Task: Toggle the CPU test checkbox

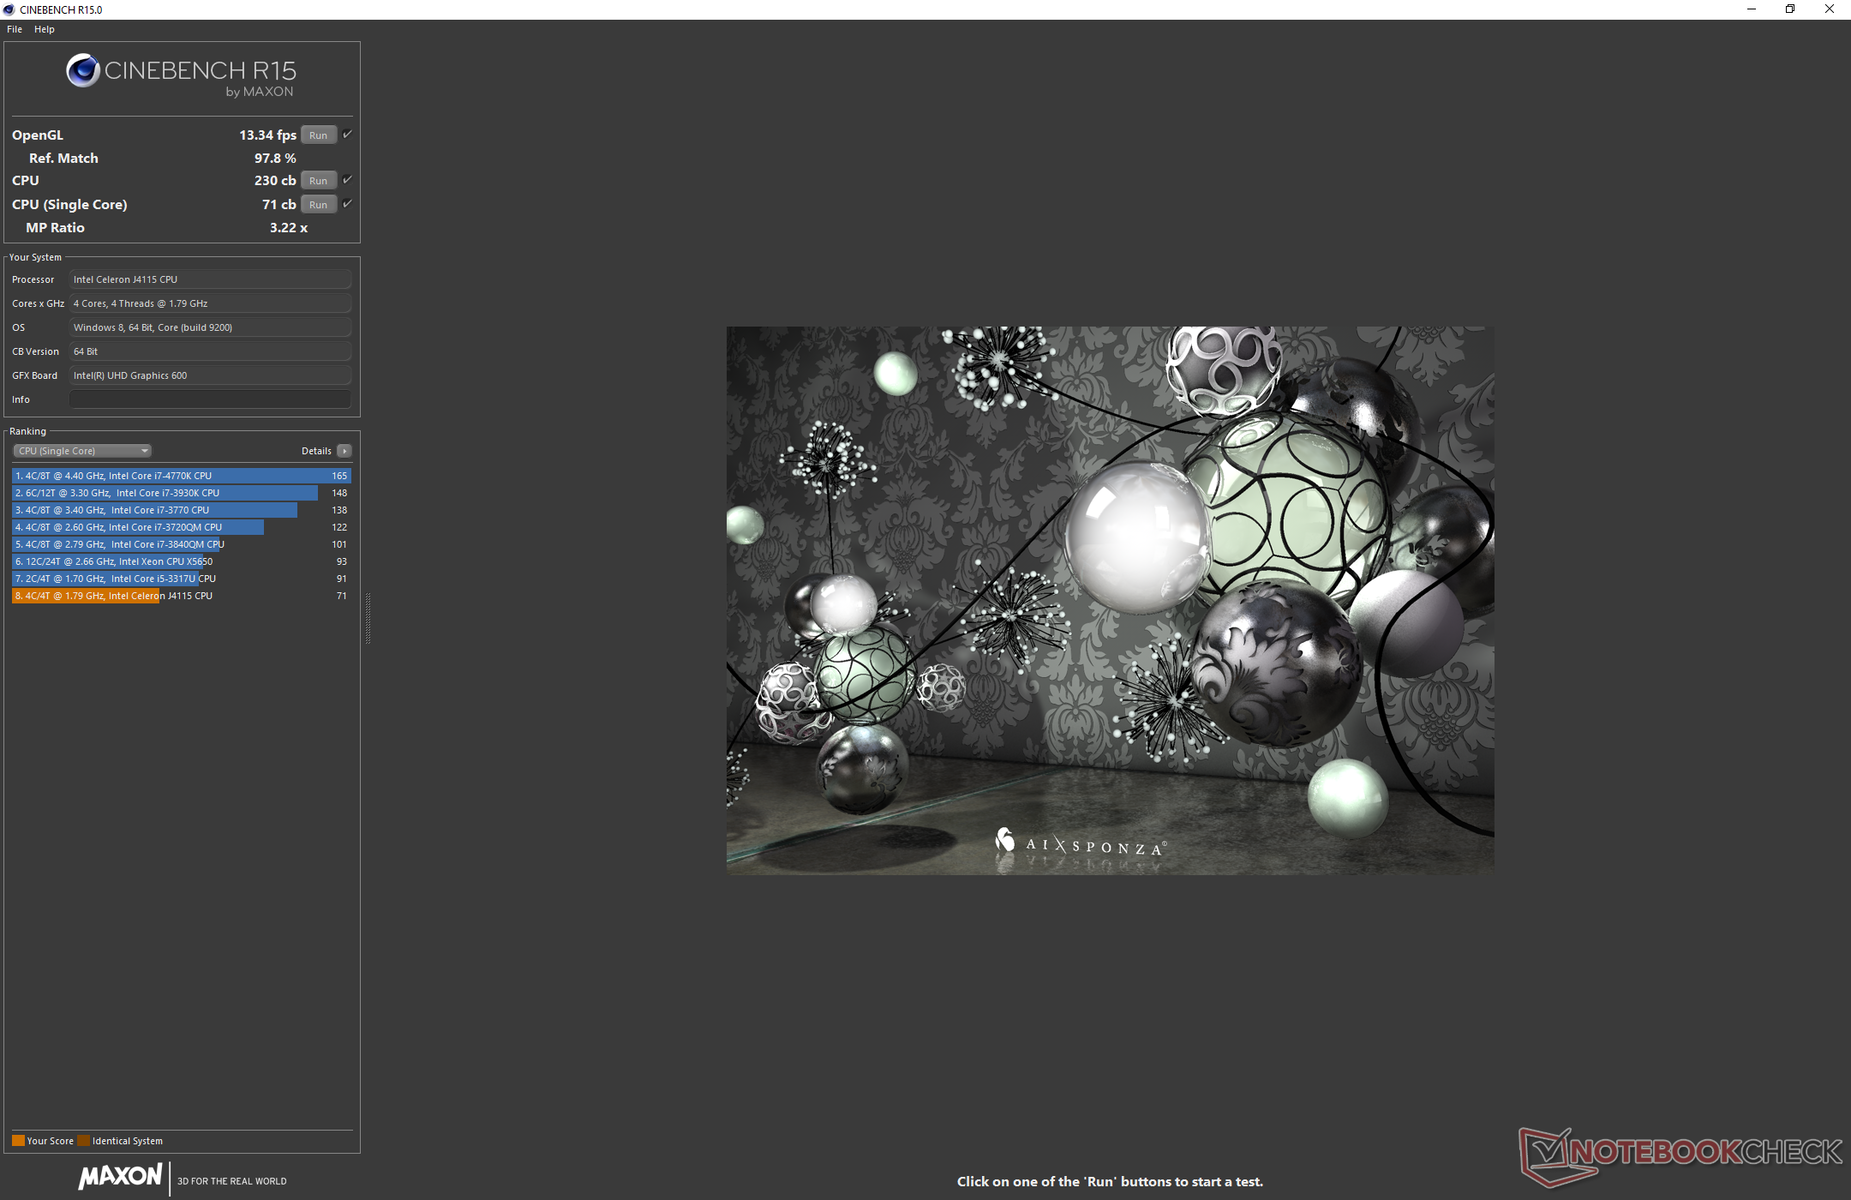Action: click(x=347, y=180)
